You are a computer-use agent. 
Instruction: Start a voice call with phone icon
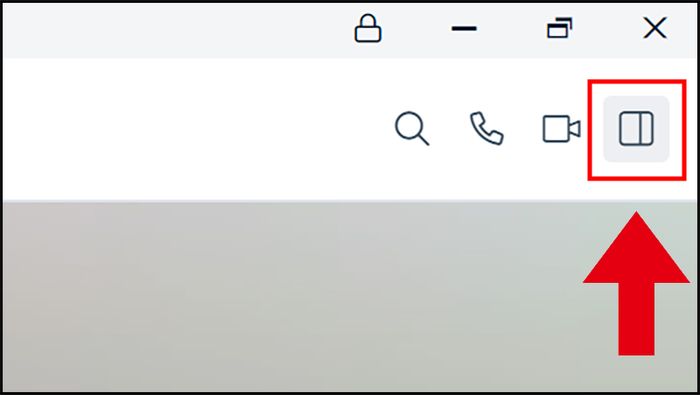tap(487, 129)
